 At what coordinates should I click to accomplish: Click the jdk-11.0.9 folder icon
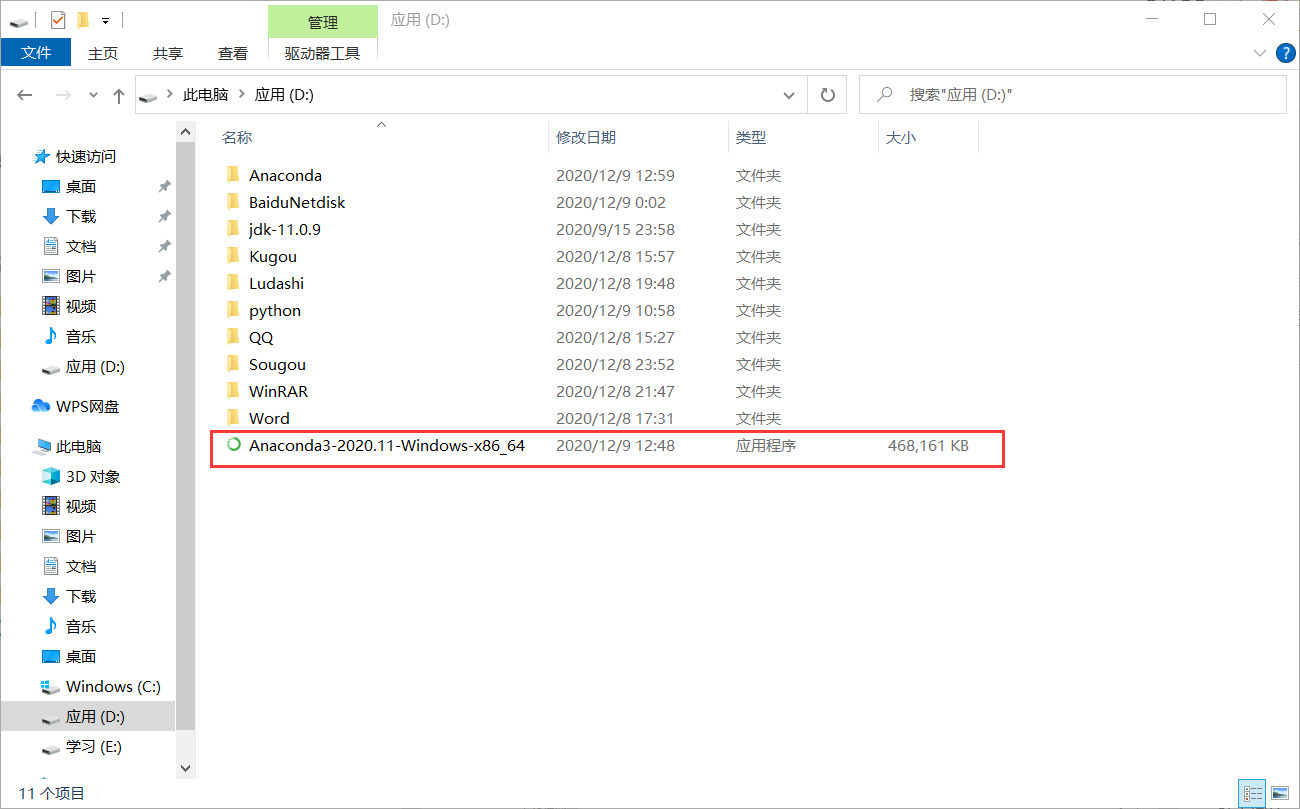click(233, 229)
